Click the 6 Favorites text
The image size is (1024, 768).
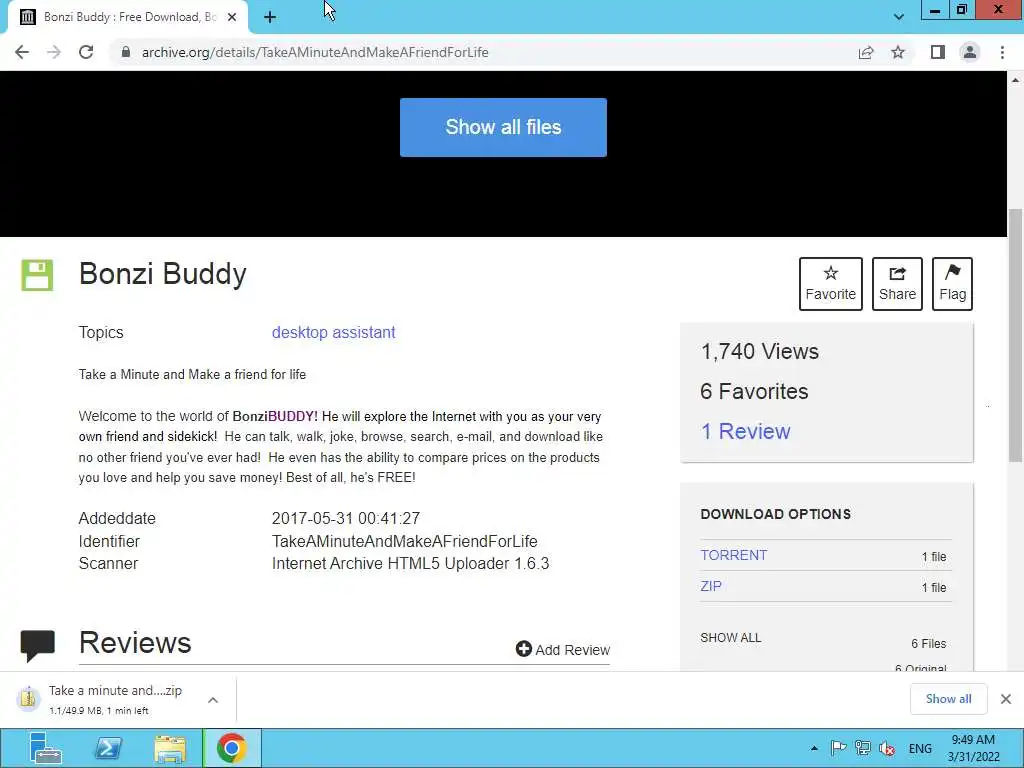pyautogui.click(x=754, y=391)
